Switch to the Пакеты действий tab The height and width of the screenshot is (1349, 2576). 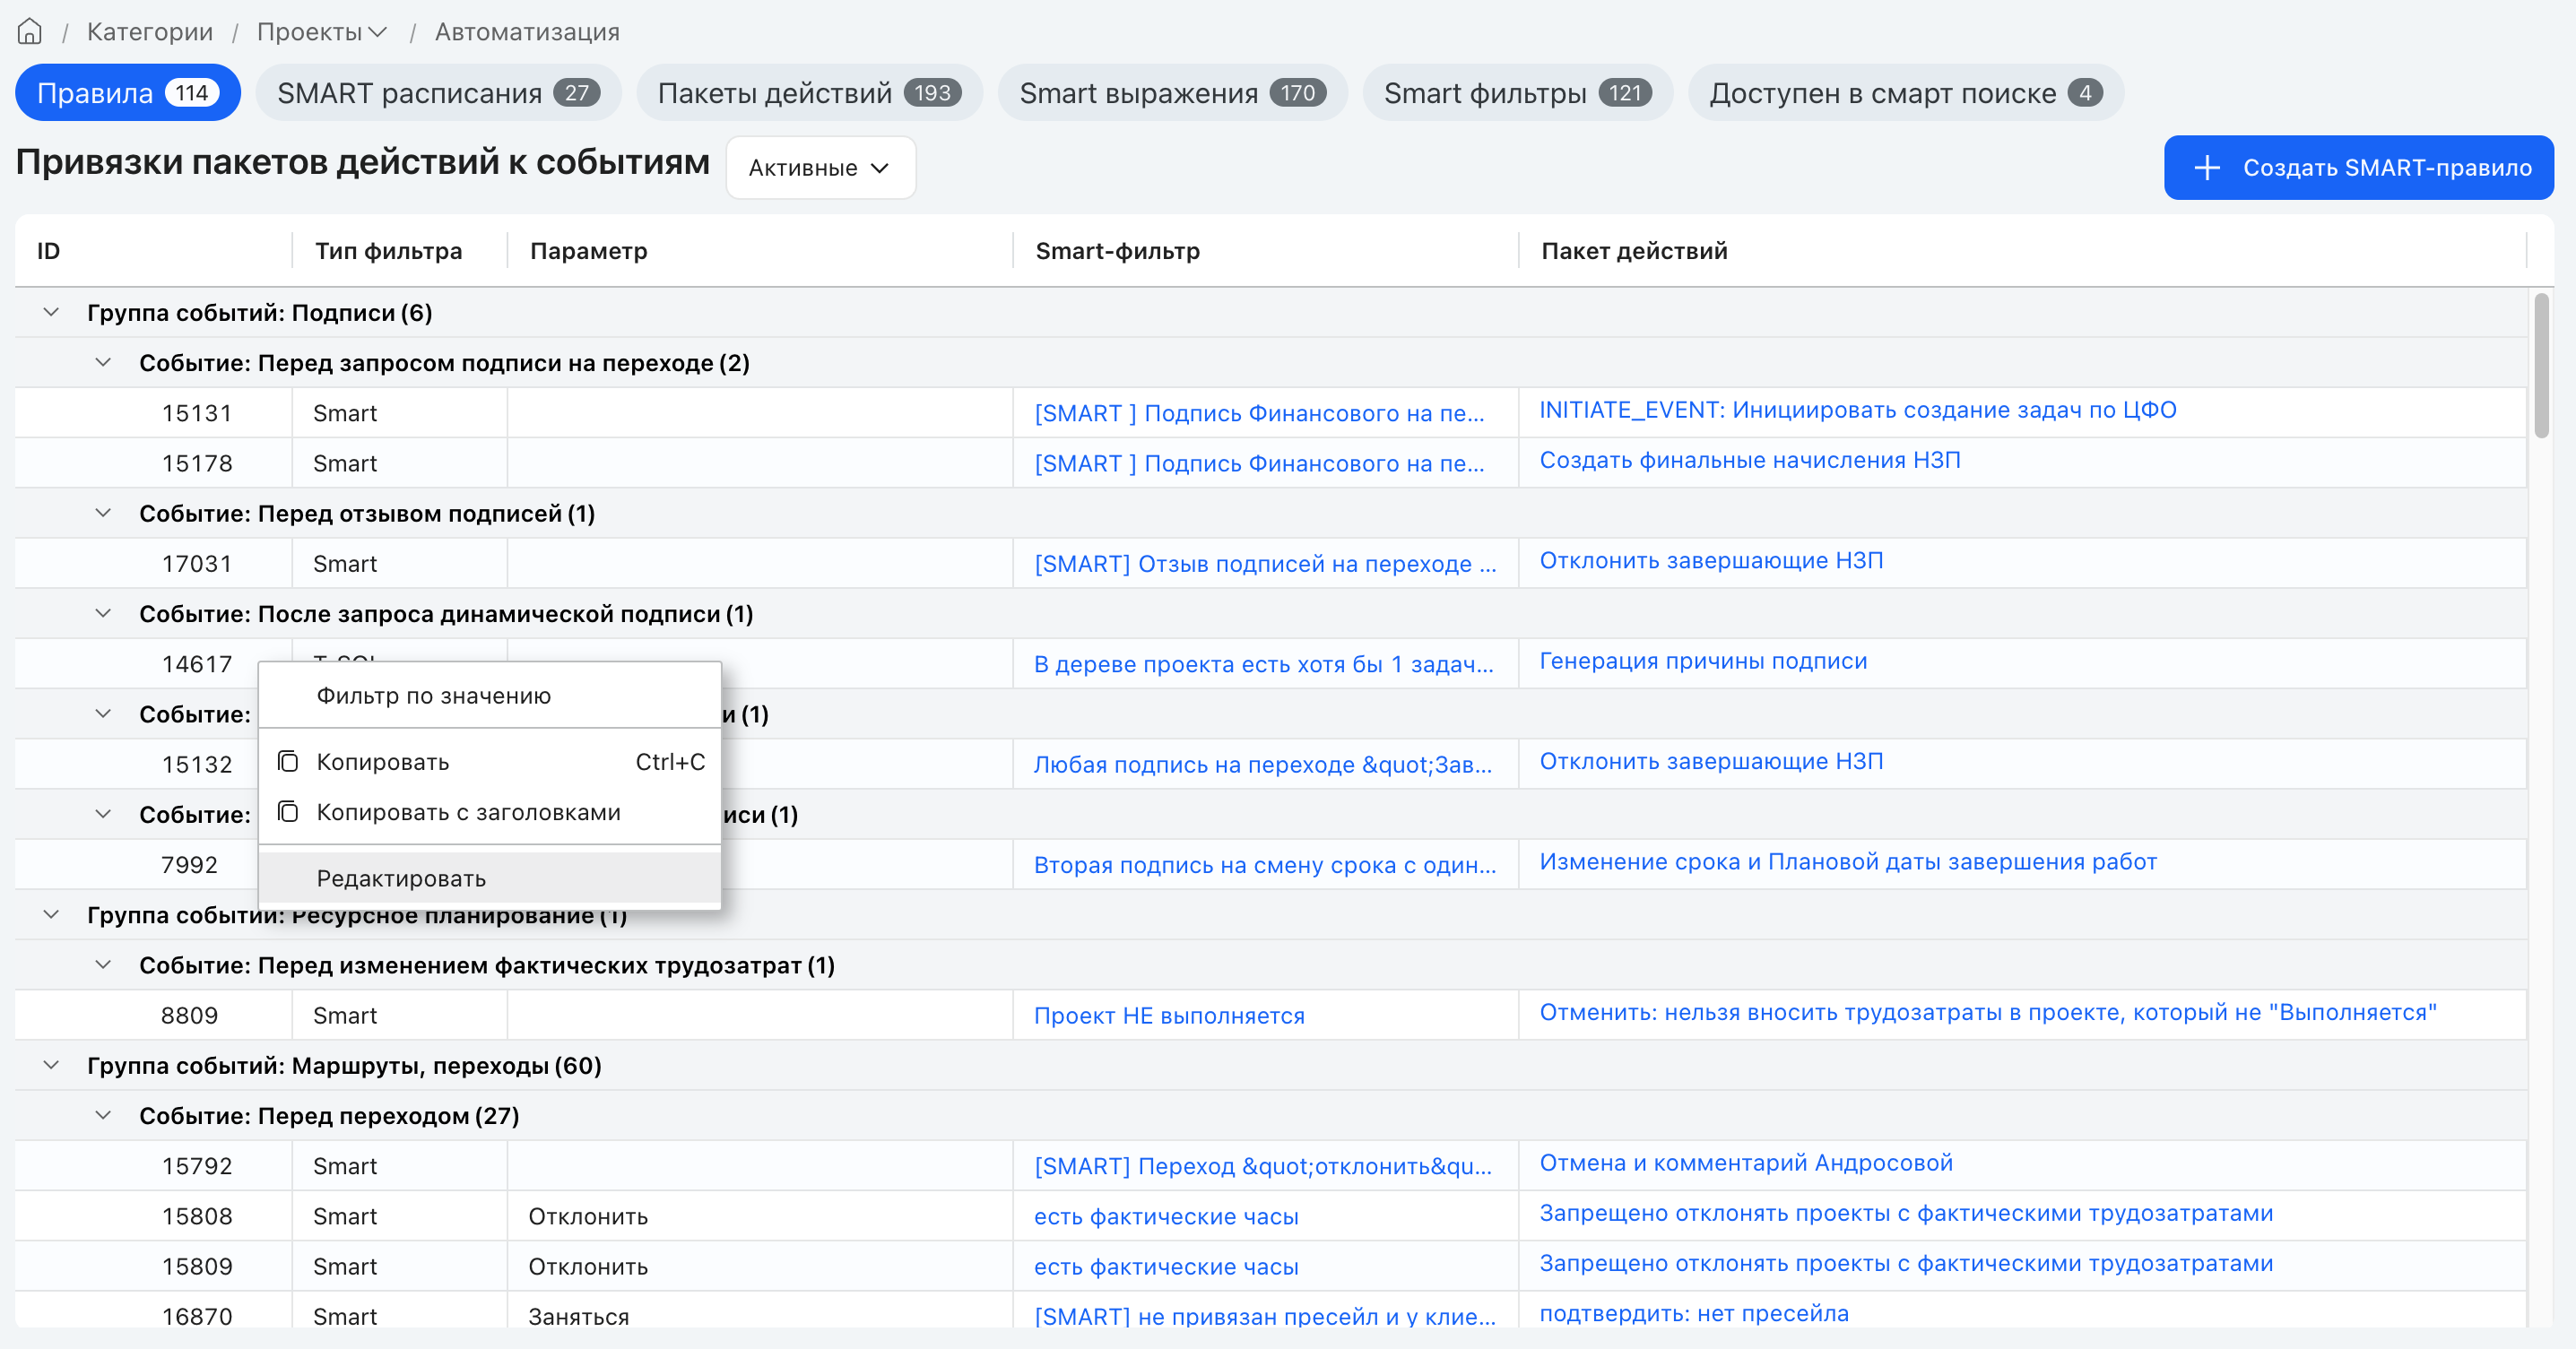pyautogui.click(x=809, y=93)
